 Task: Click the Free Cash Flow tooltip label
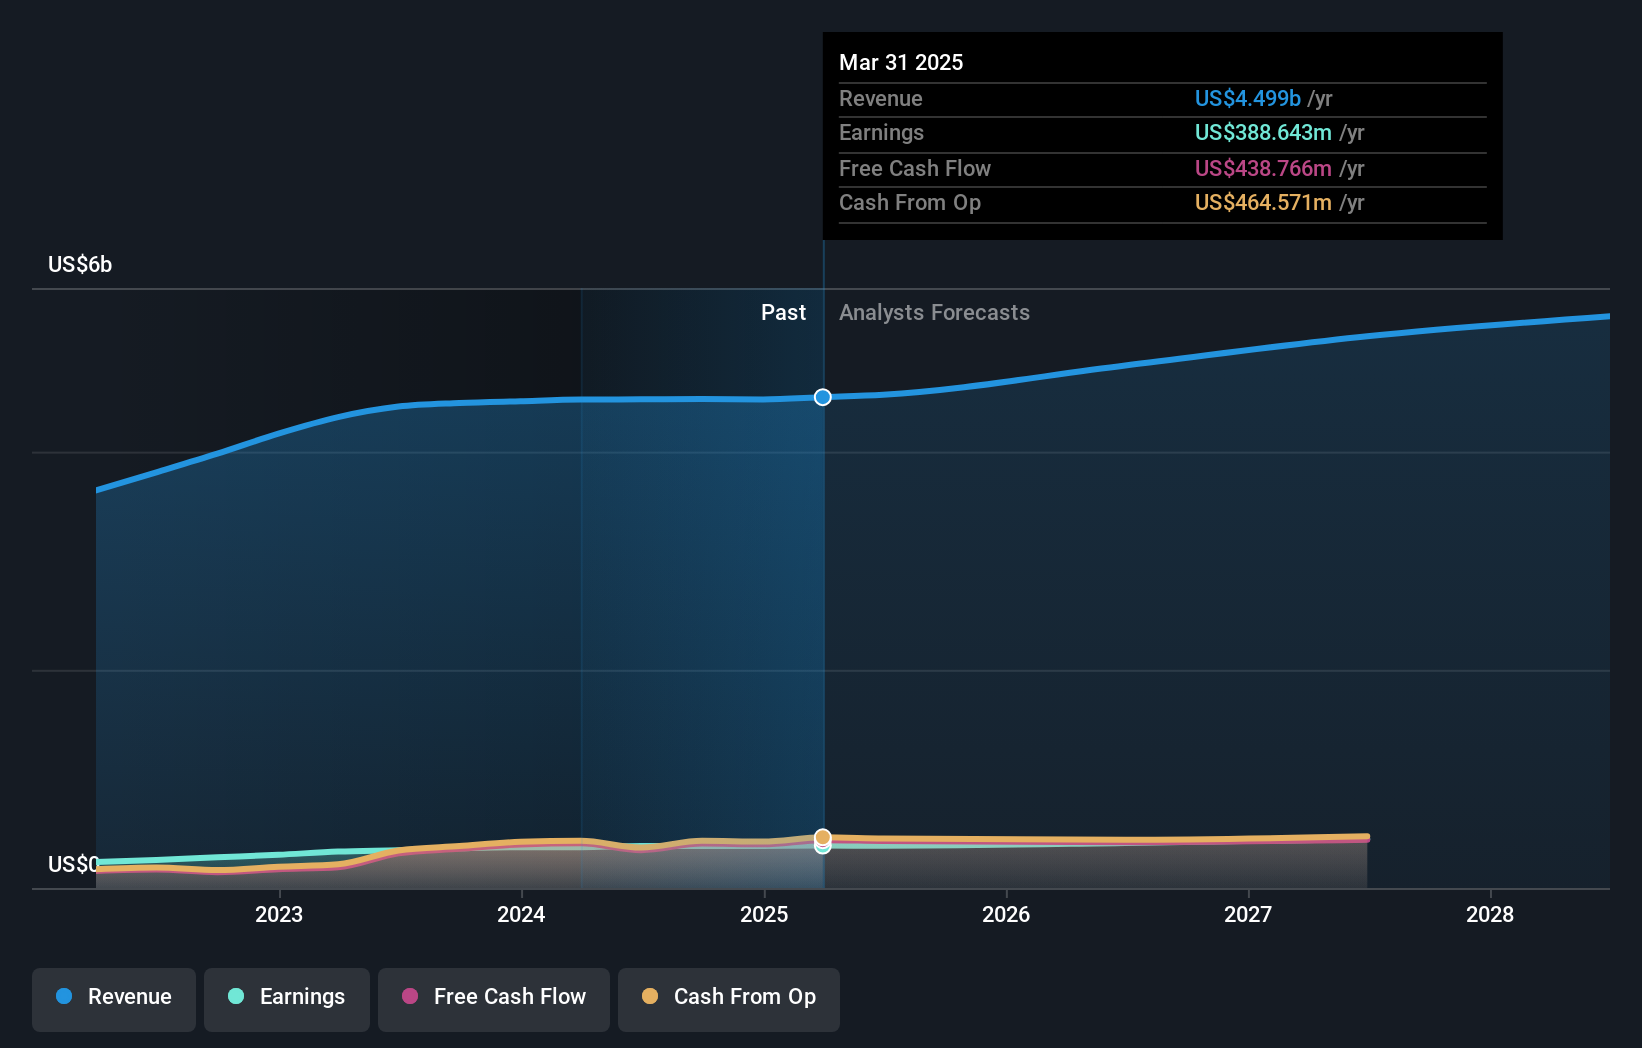(915, 168)
